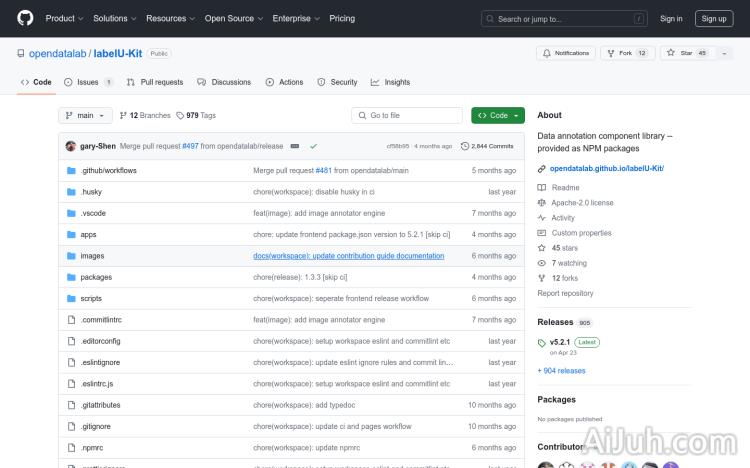Open the Pull requests tab
The height and width of the screenshot is (468, 750).
pos(155,82)
